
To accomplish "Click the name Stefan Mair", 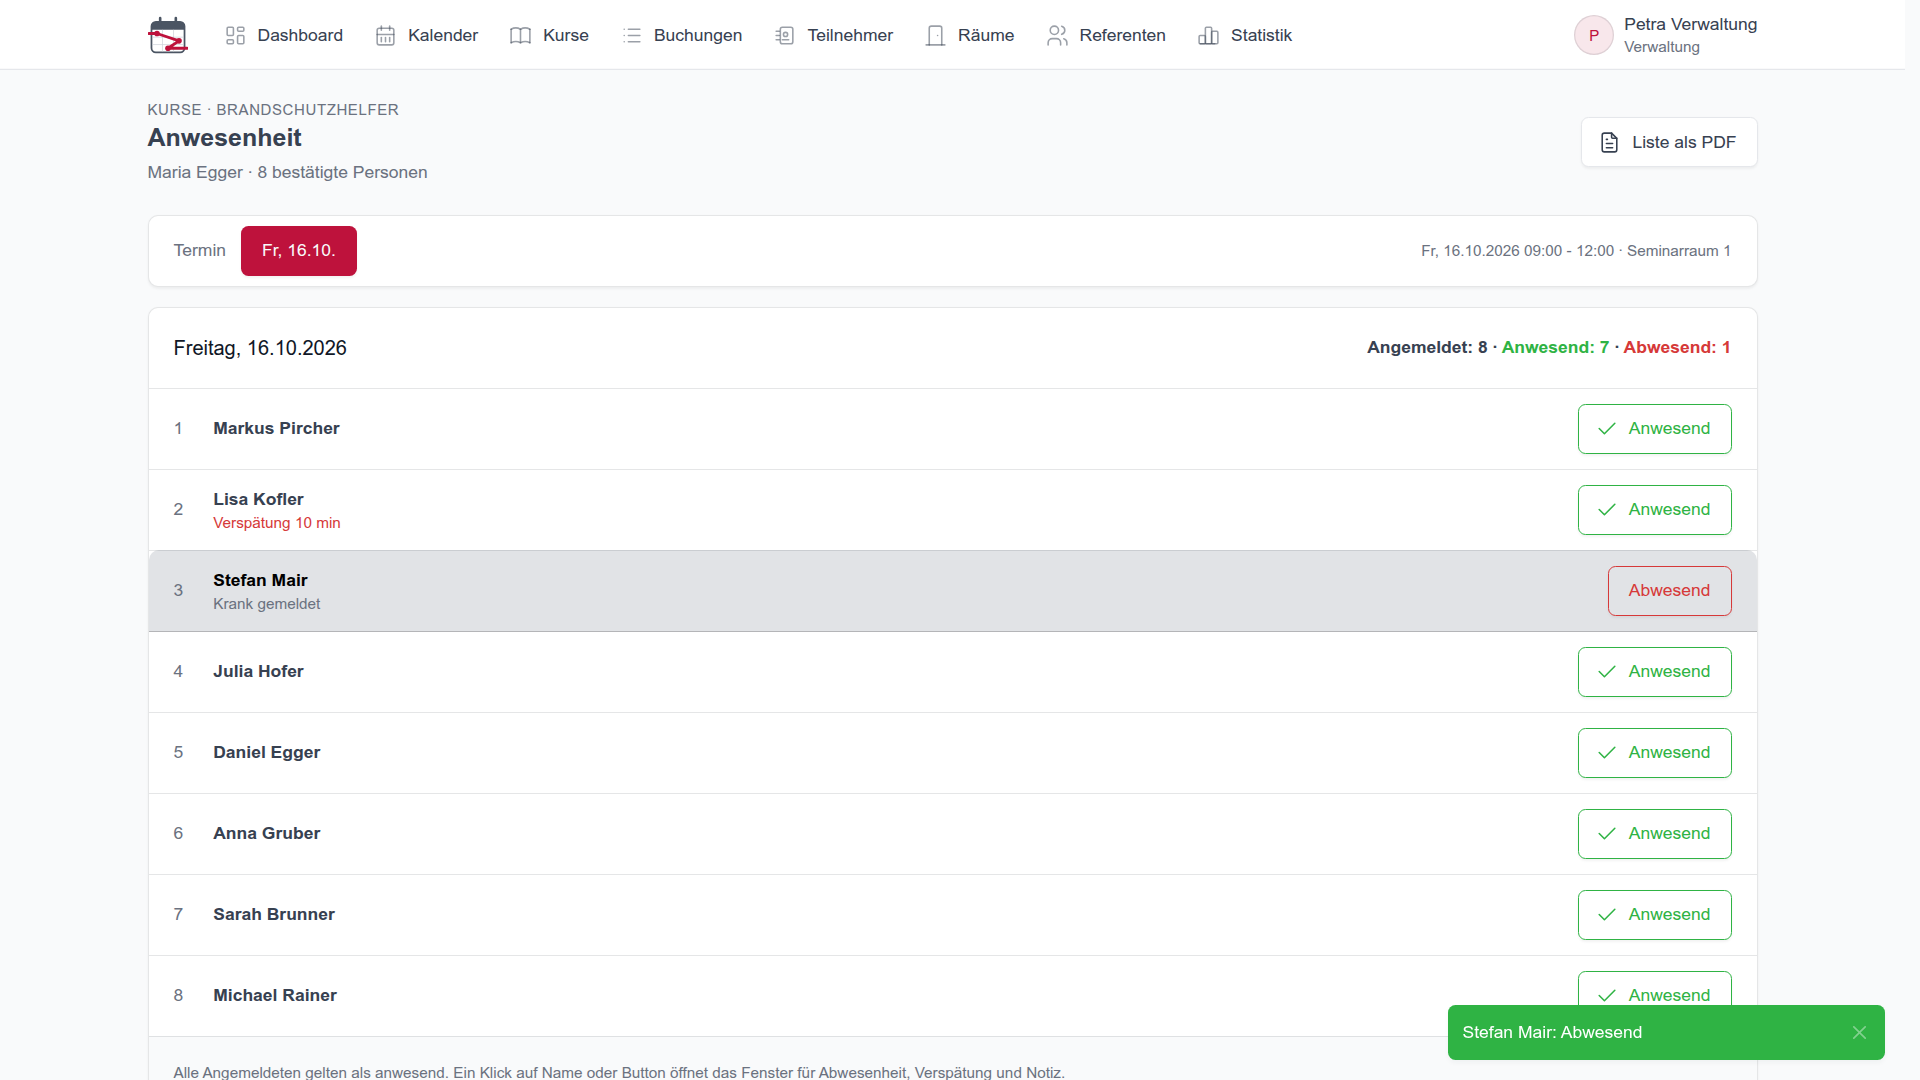I will pyautogui.click(x=260, y=580).
